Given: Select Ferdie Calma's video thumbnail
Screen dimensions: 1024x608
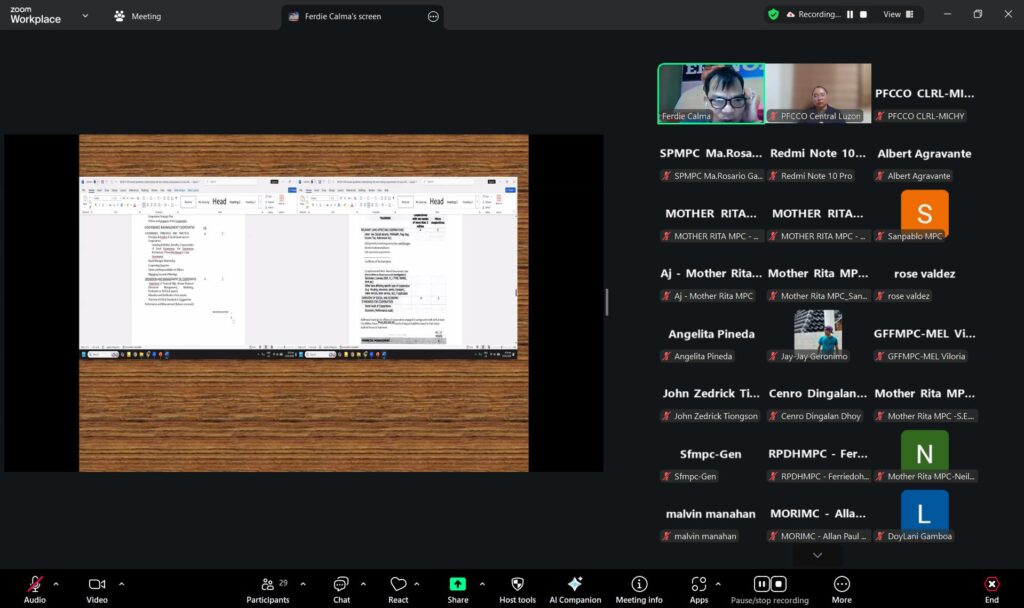Looking at the screenshot, I should coord(710,93).
